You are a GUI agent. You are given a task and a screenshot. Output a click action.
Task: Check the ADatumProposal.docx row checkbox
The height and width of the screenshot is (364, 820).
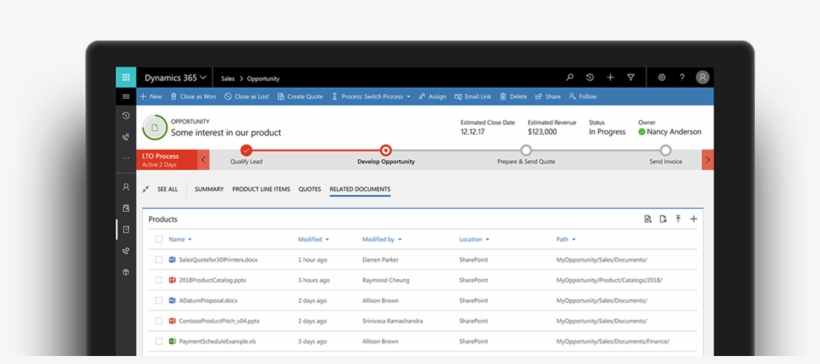(158, 301)
